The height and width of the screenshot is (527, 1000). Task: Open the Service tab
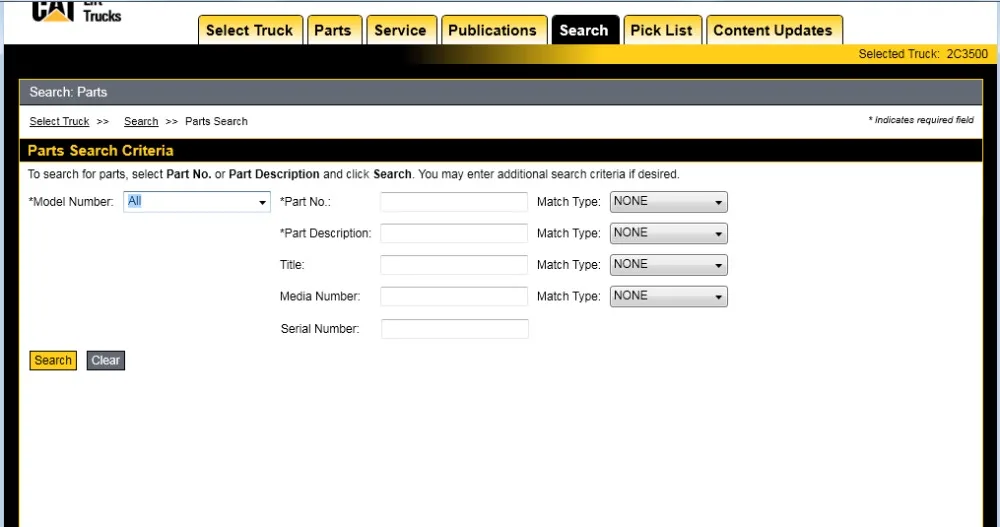tap(400, 30)
